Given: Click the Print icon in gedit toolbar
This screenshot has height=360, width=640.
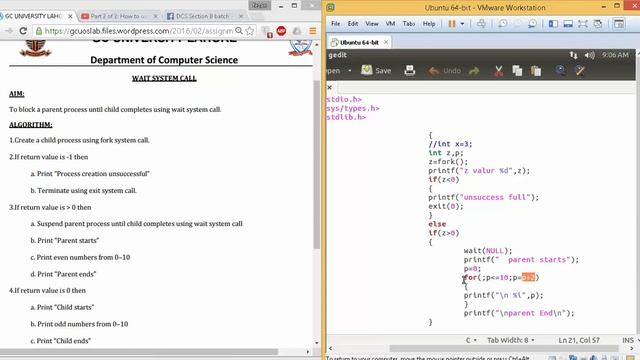Looking at the screenshot, I should tap(409, 71).
